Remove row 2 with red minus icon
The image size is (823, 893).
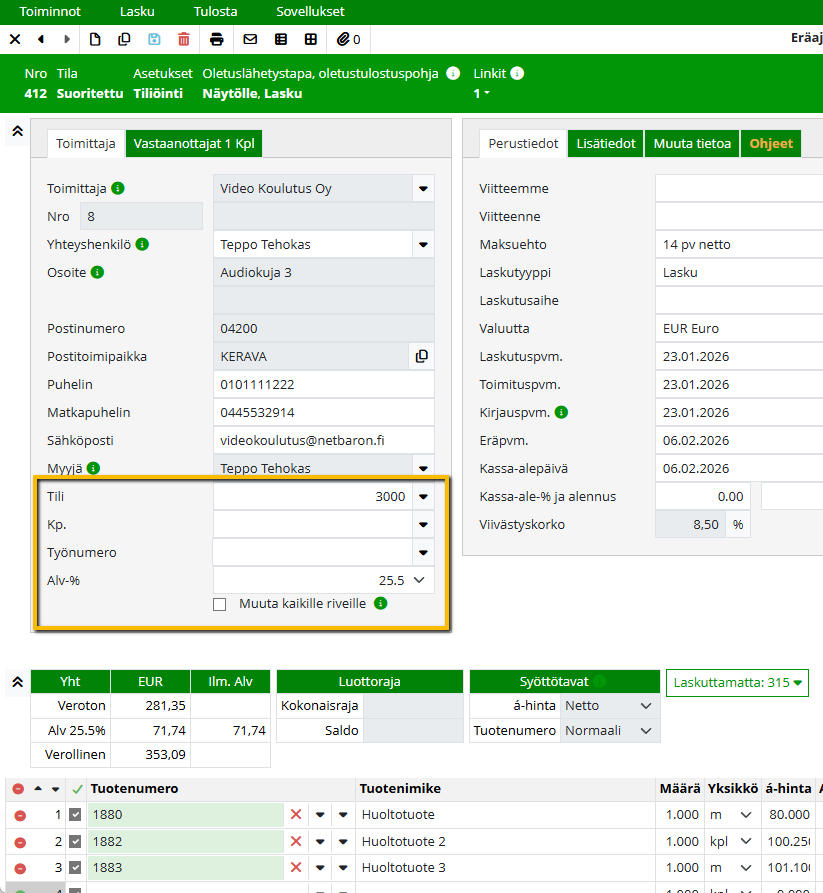pos(20,842)
